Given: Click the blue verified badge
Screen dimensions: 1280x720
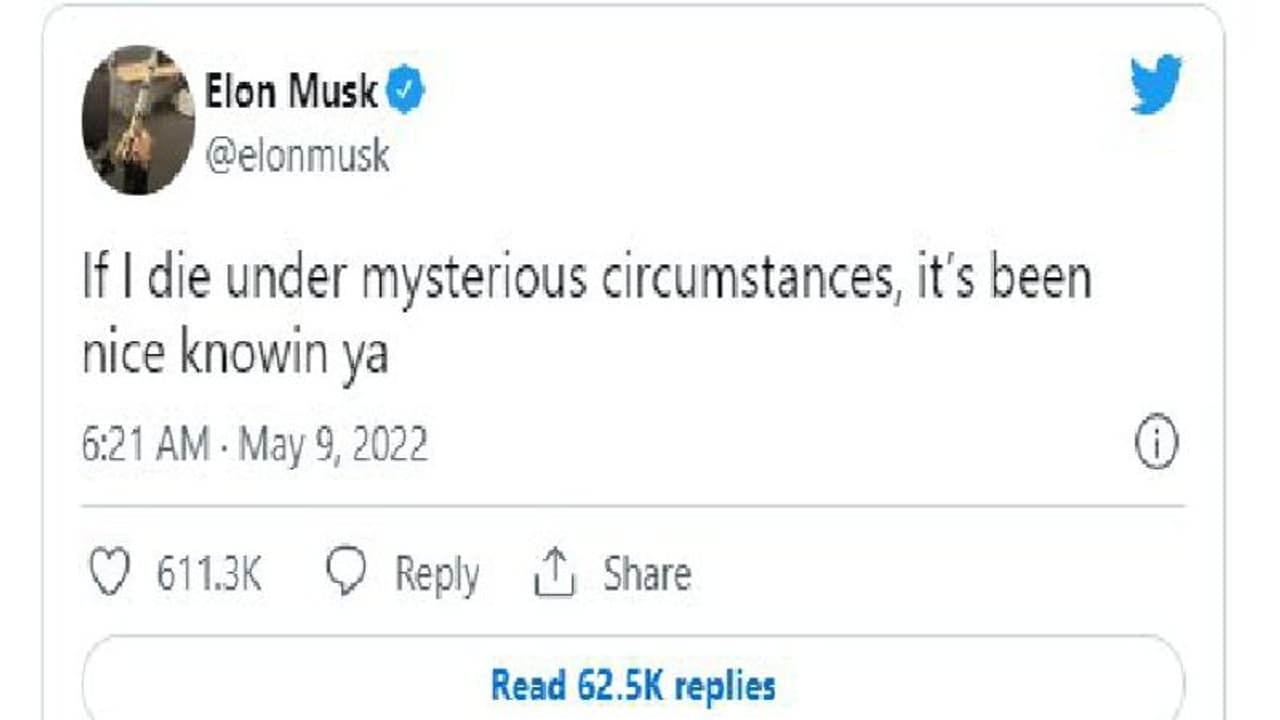Looking at the screenshot, I should 406,93.
